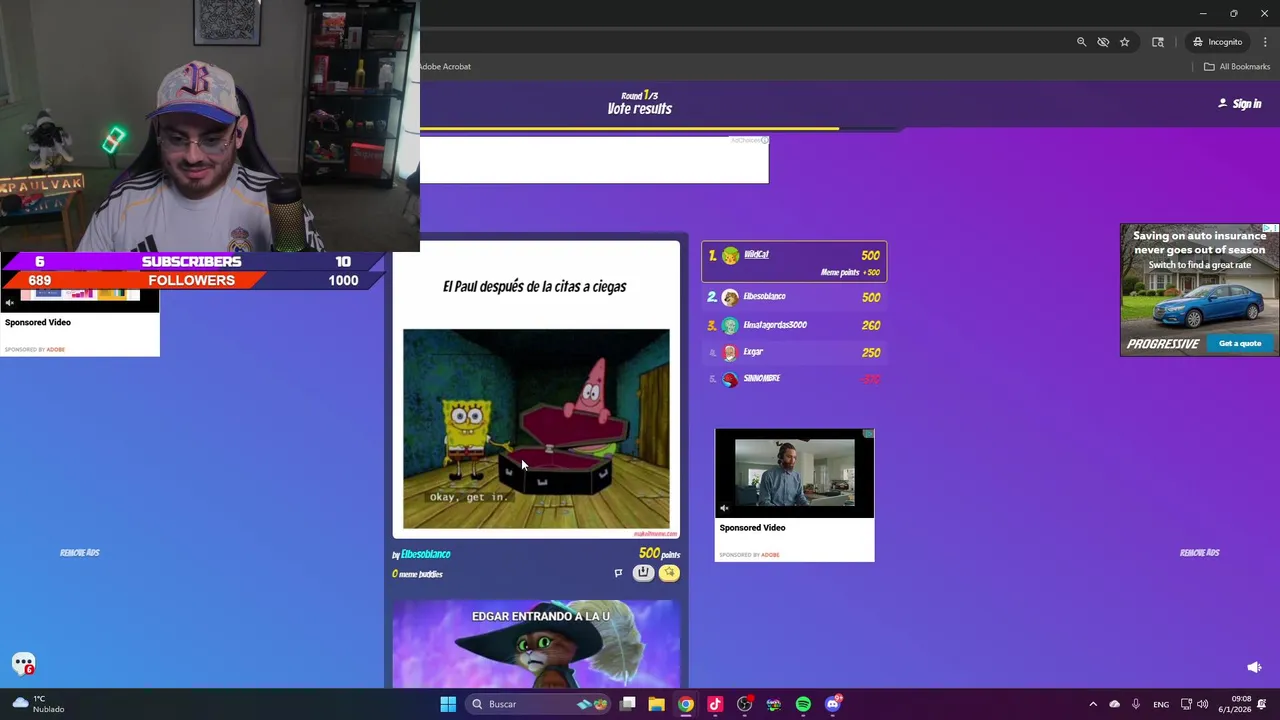Click the left REMOVE ADS link
This screenshot has width=1280, height=720.
tap(80, 553)
